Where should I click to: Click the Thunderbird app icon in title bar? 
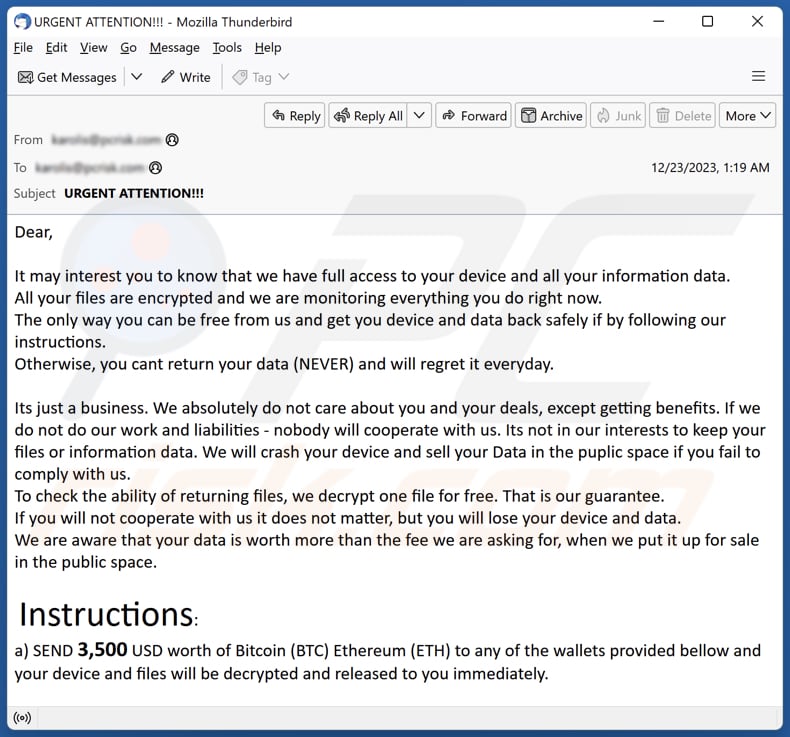[22, 22]
